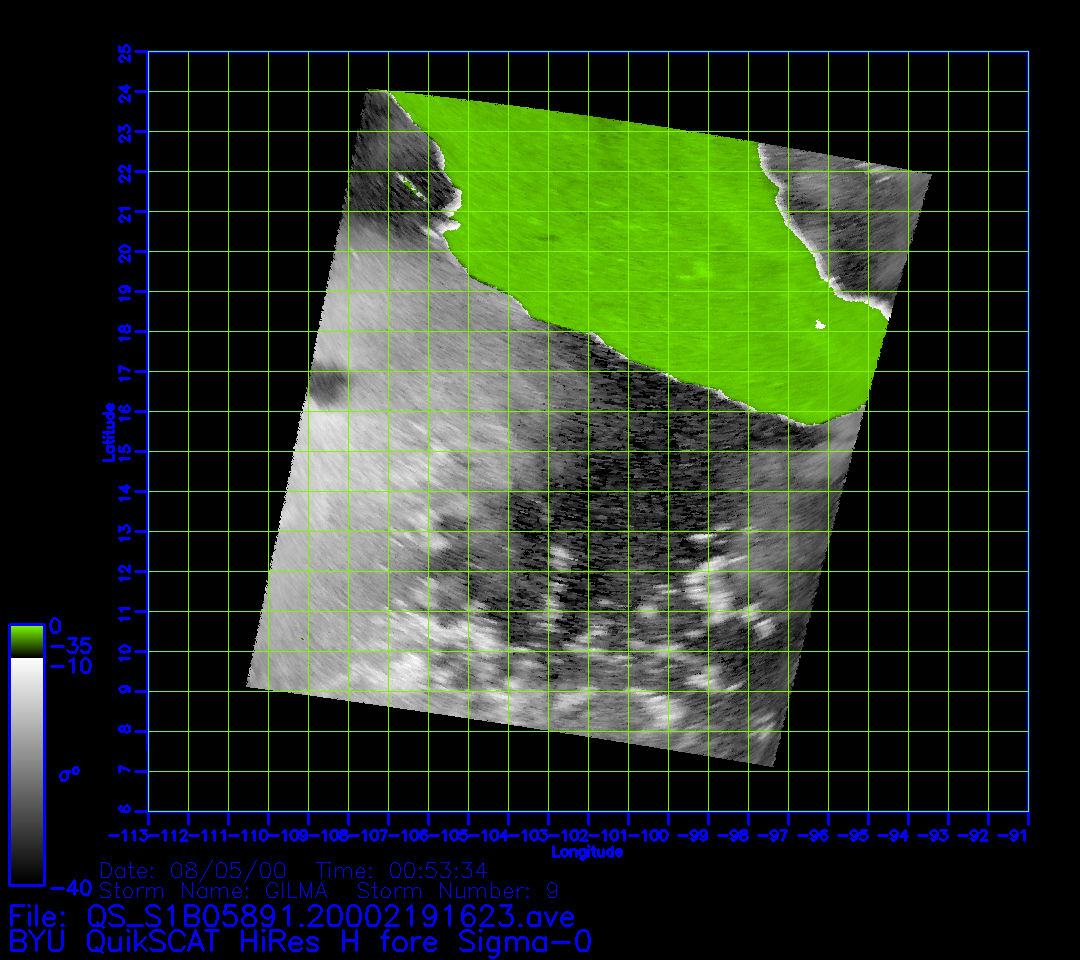The width and height of the screenshot is (1080, 960).
Task: Click the Time 00:53:34 label
Action: [x=401, y=869]
